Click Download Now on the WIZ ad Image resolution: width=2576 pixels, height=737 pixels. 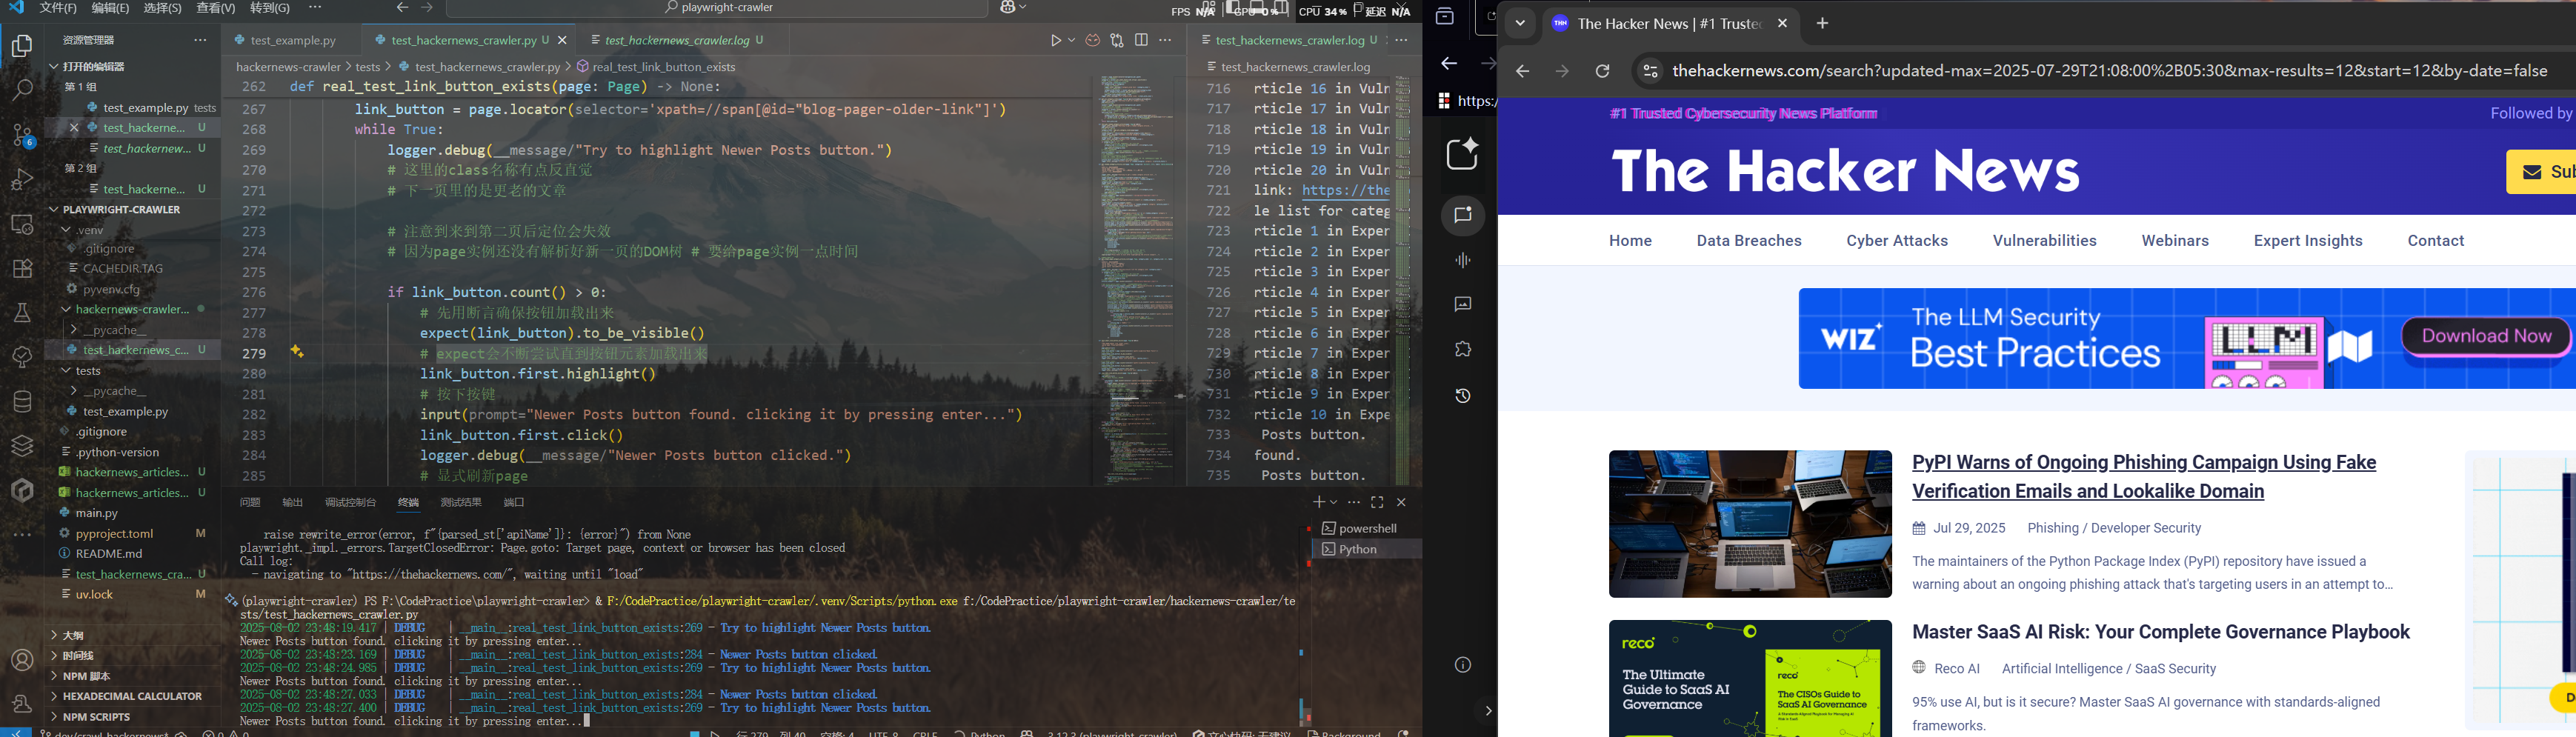click(2486, 336)
